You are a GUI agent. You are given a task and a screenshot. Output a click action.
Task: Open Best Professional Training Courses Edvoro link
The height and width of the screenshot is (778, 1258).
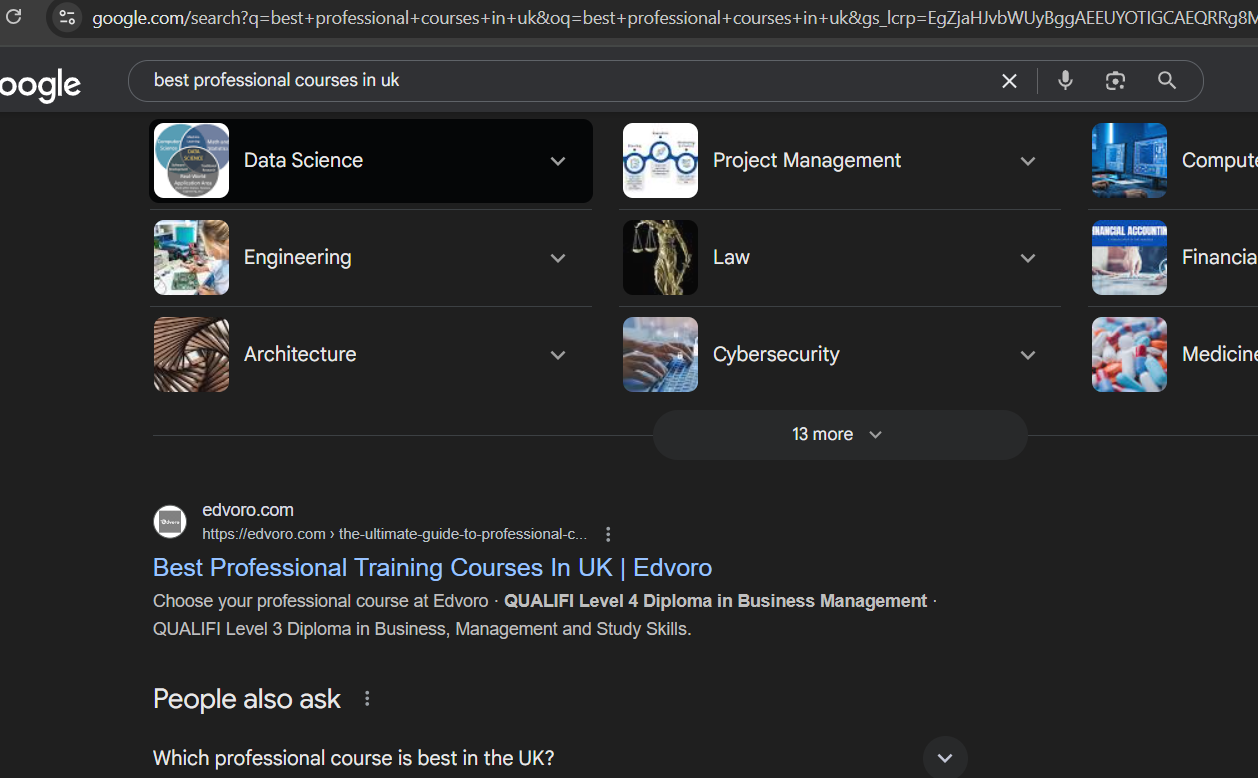(432, 568)
